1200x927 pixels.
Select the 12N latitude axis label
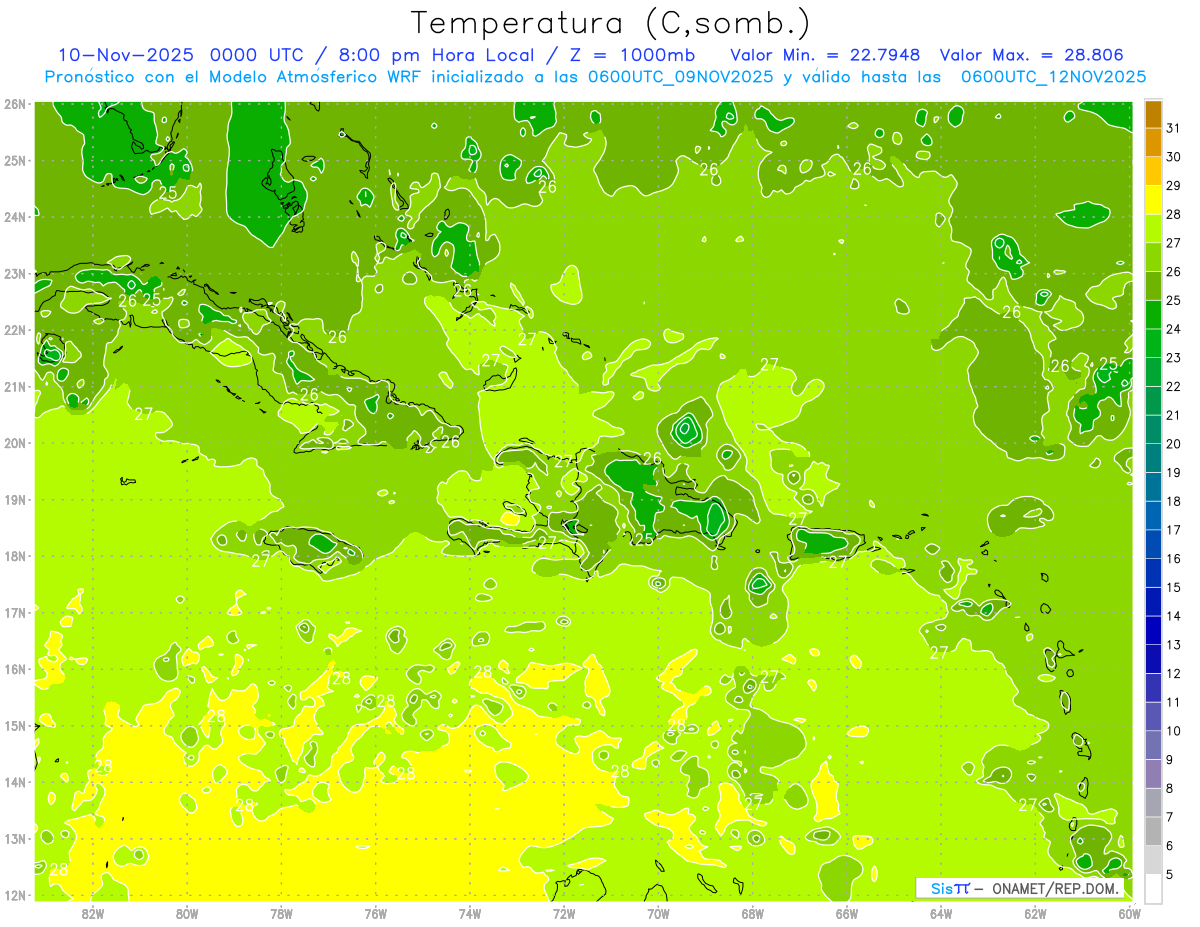click(15, 895)
